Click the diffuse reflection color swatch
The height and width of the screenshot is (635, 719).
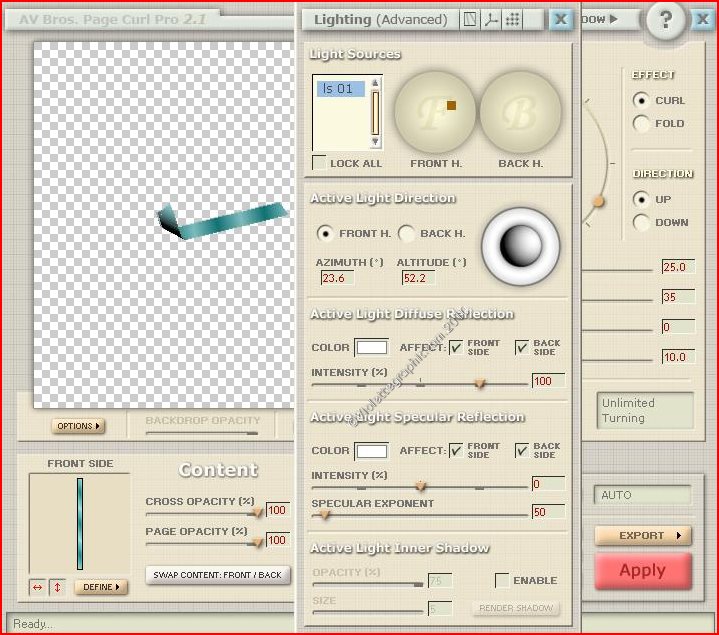[x=372, y=348]
